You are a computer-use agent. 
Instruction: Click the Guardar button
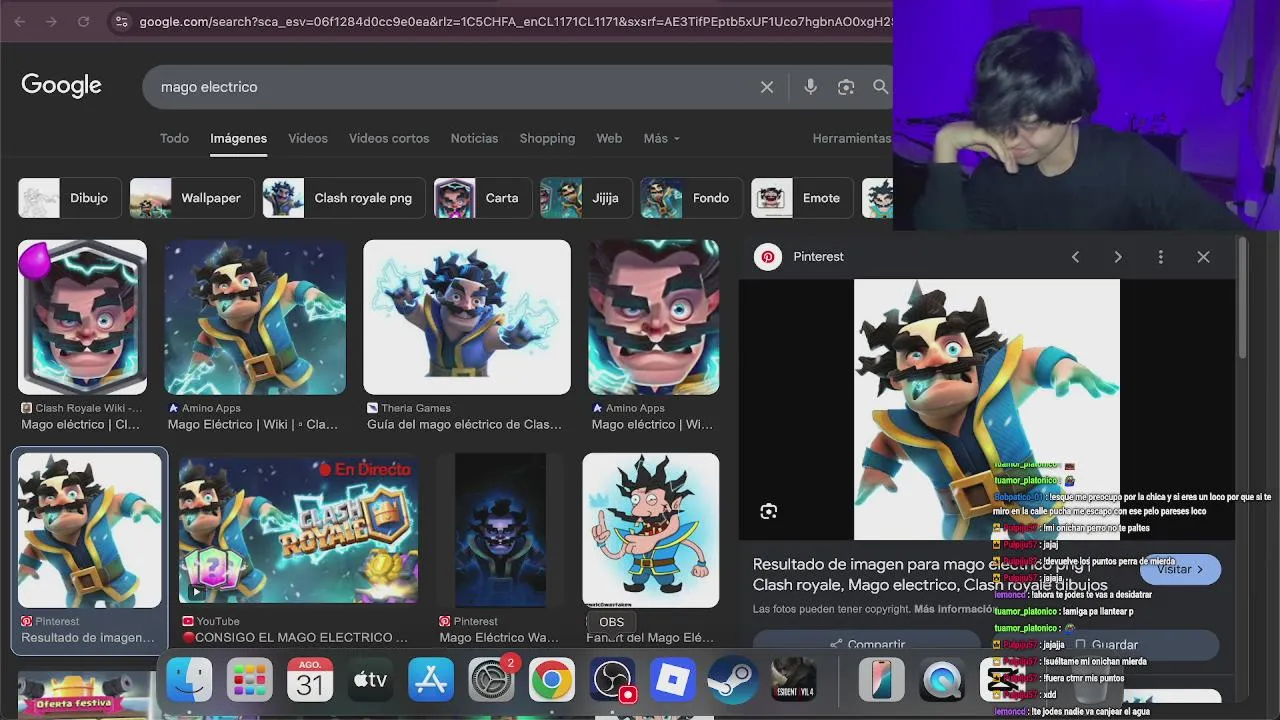pos(1105,644)
